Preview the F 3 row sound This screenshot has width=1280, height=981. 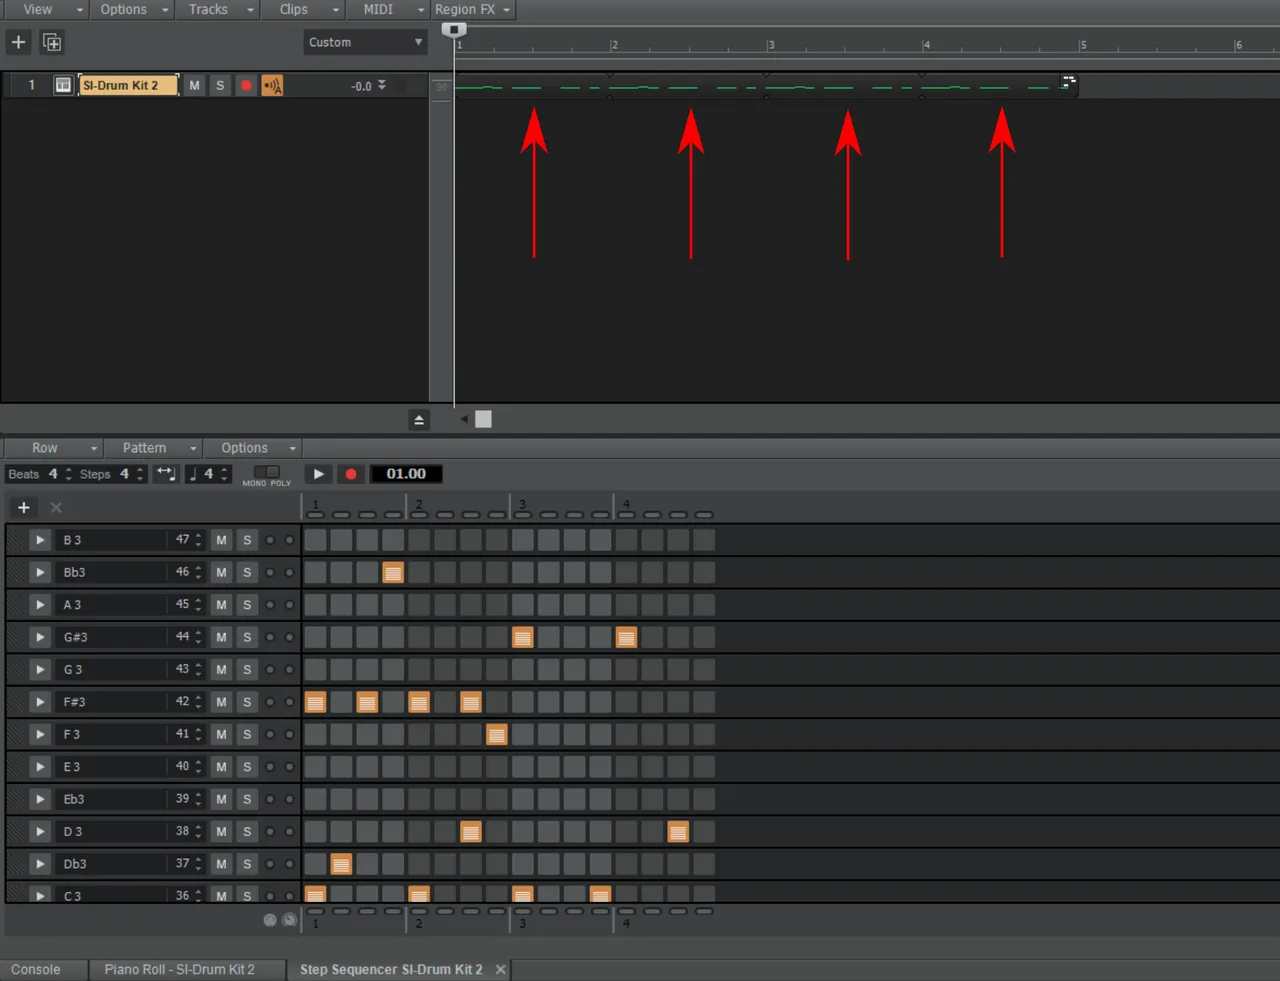[x=40, y=734]
